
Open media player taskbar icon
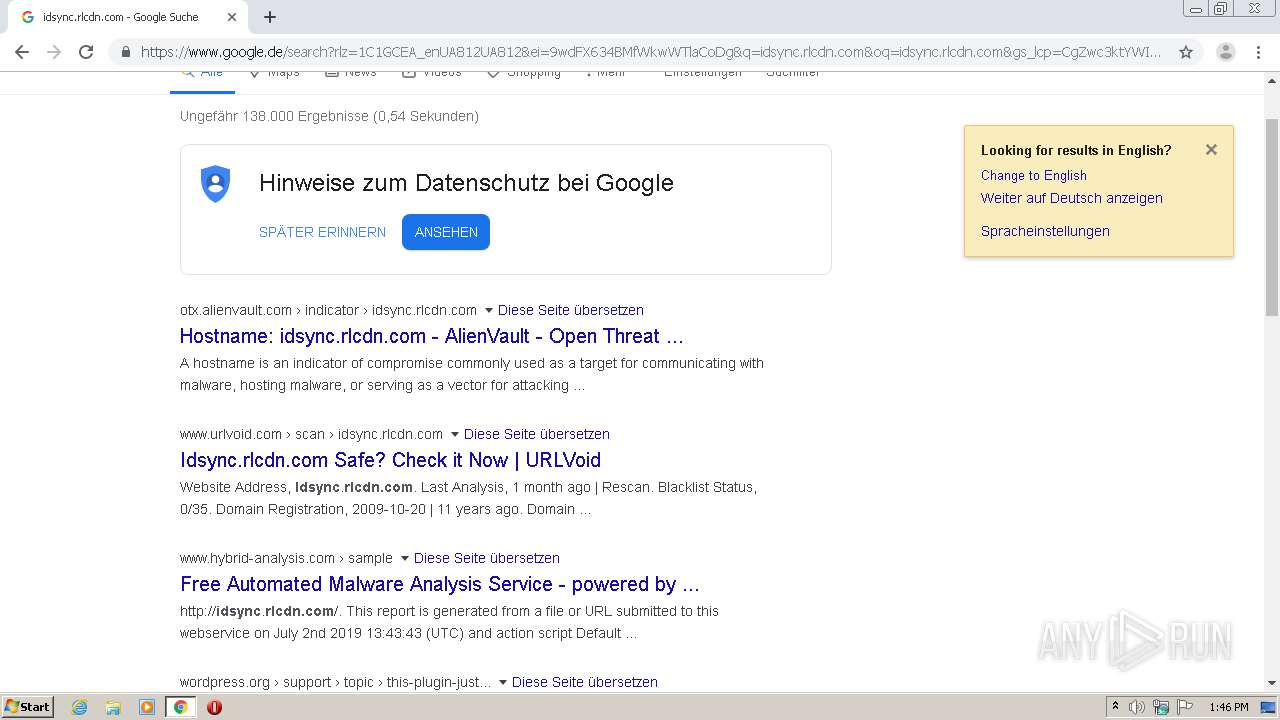tap(147, 707)
